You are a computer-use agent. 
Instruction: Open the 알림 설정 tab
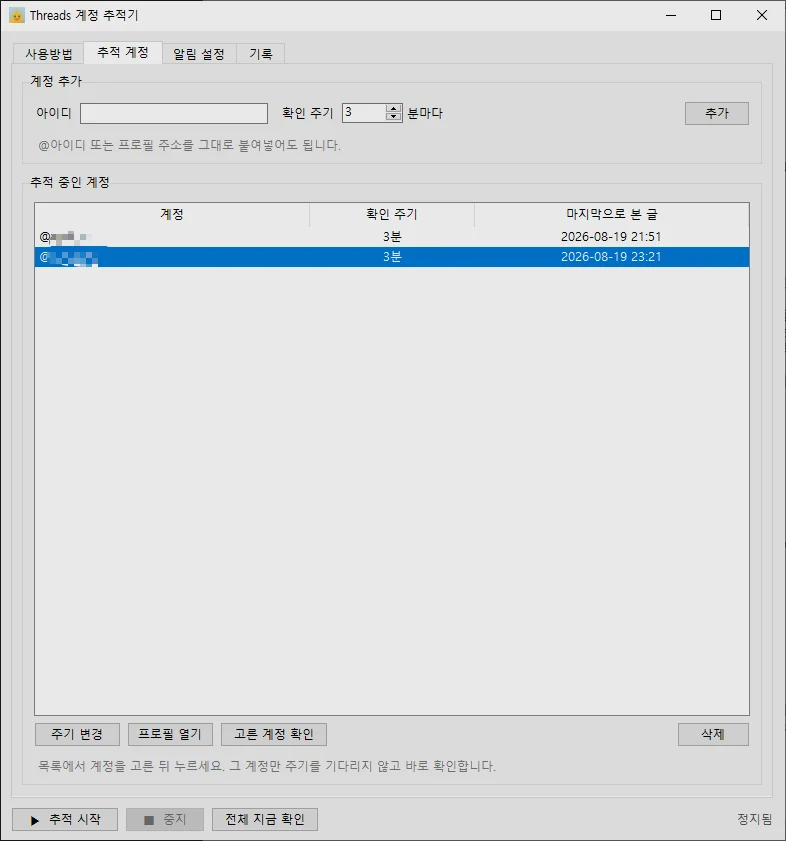click(x=199, y=54)
